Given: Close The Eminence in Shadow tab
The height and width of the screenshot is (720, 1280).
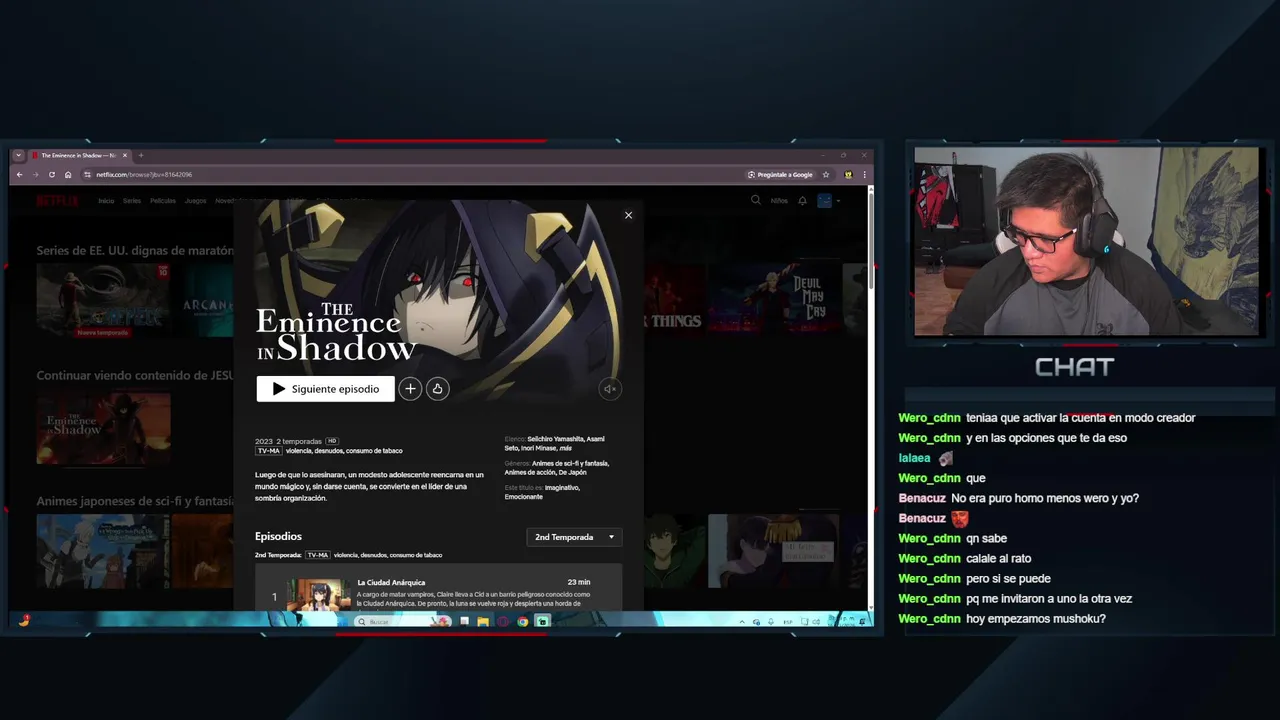Looking at the screenshot, I should coord(125,155).
